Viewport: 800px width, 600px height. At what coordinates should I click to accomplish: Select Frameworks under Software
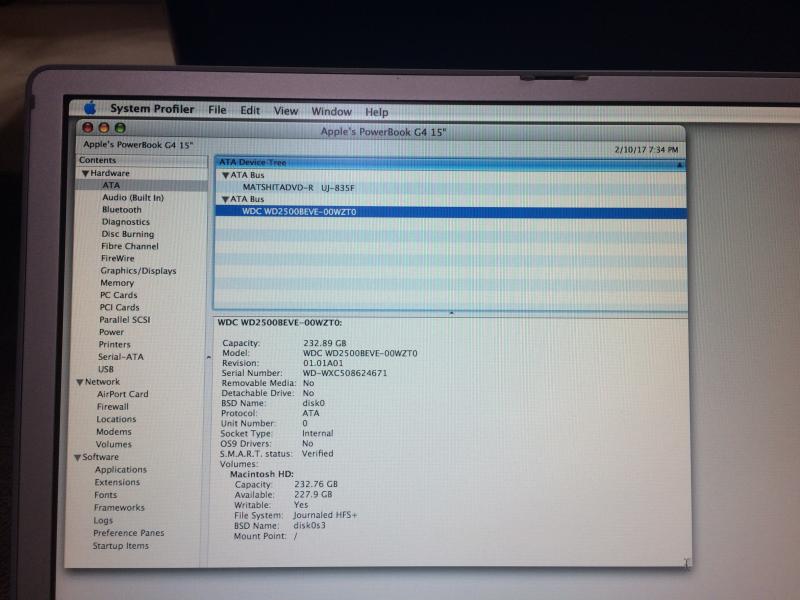pyautogui.click(x=119, y=508)
